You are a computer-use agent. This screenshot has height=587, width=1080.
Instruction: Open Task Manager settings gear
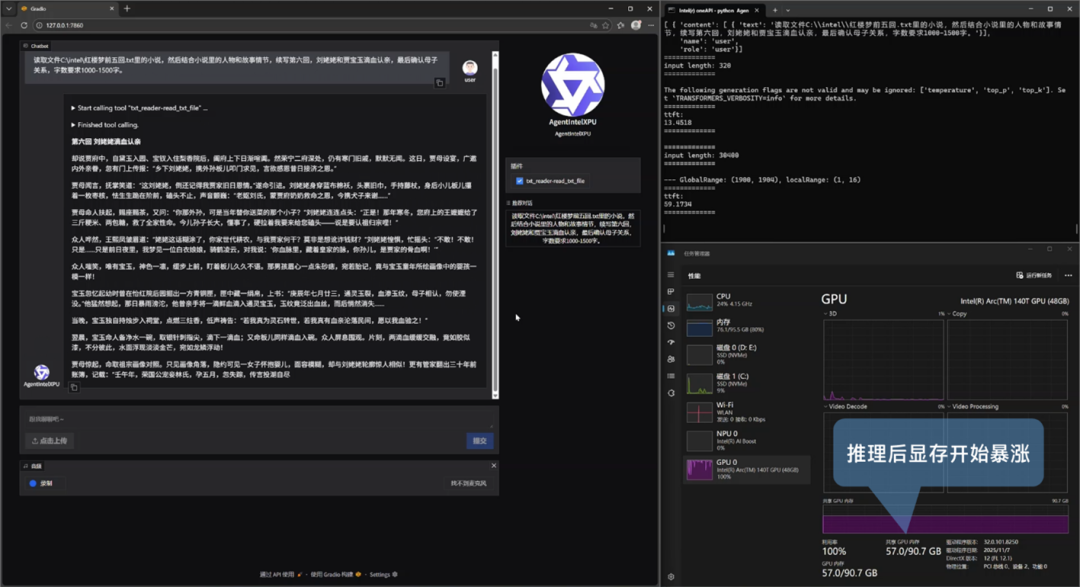pyautogui.click(x=671, y=577)
